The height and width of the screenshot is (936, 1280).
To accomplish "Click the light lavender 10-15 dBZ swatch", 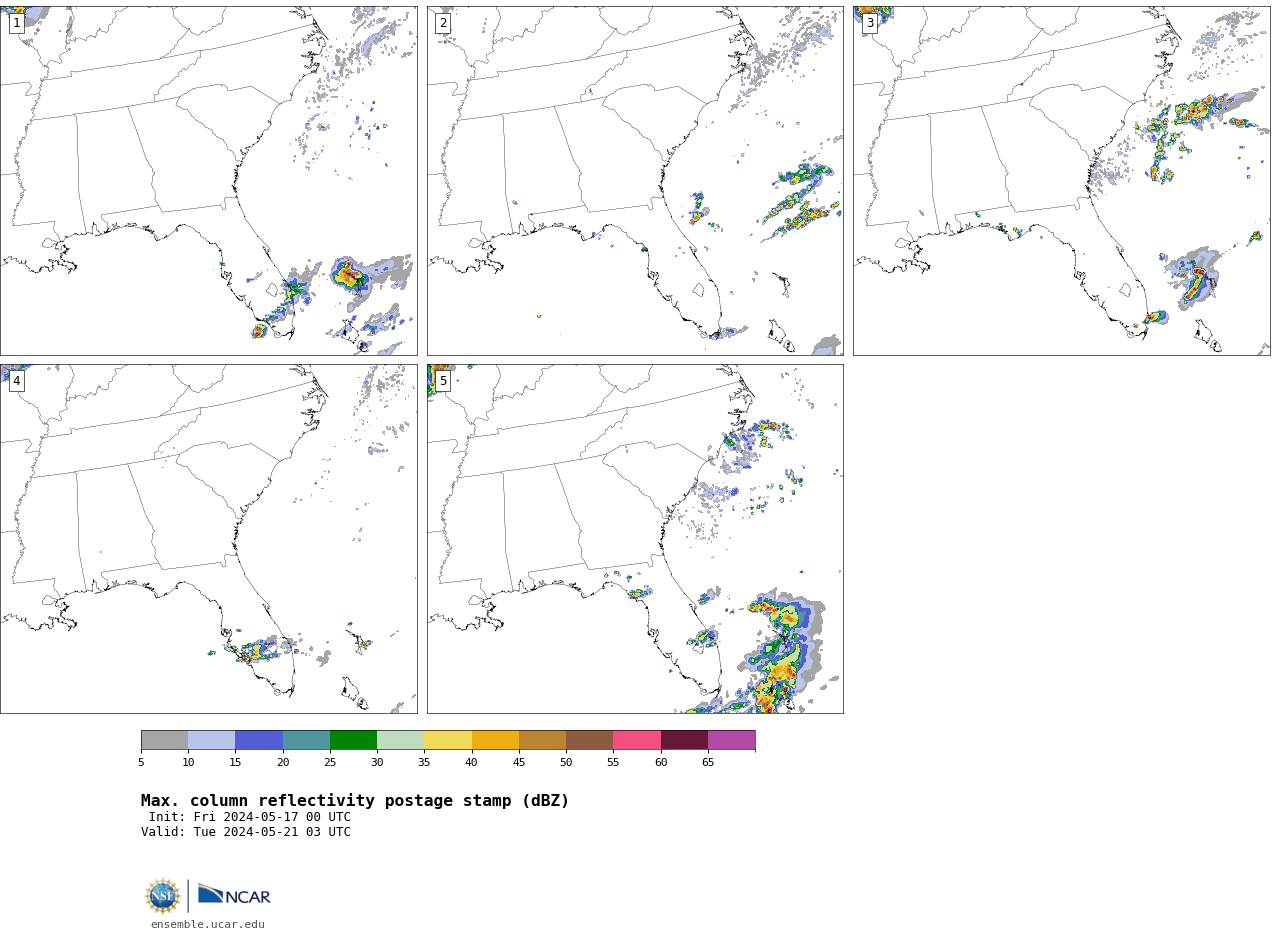I will tap(211, 740).
